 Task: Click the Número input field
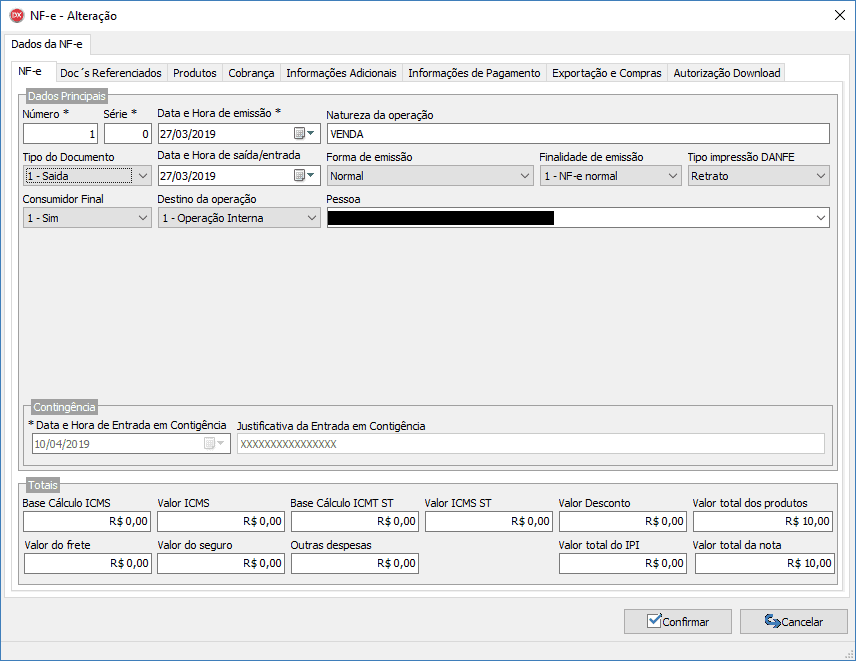click(60, 134)
